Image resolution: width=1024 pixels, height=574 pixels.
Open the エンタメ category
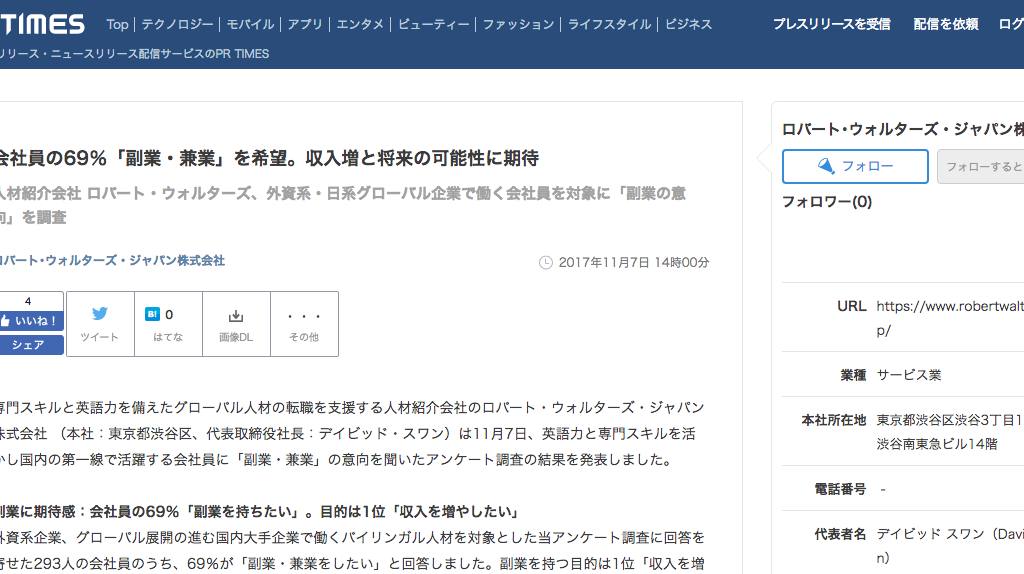coord(360,24)
